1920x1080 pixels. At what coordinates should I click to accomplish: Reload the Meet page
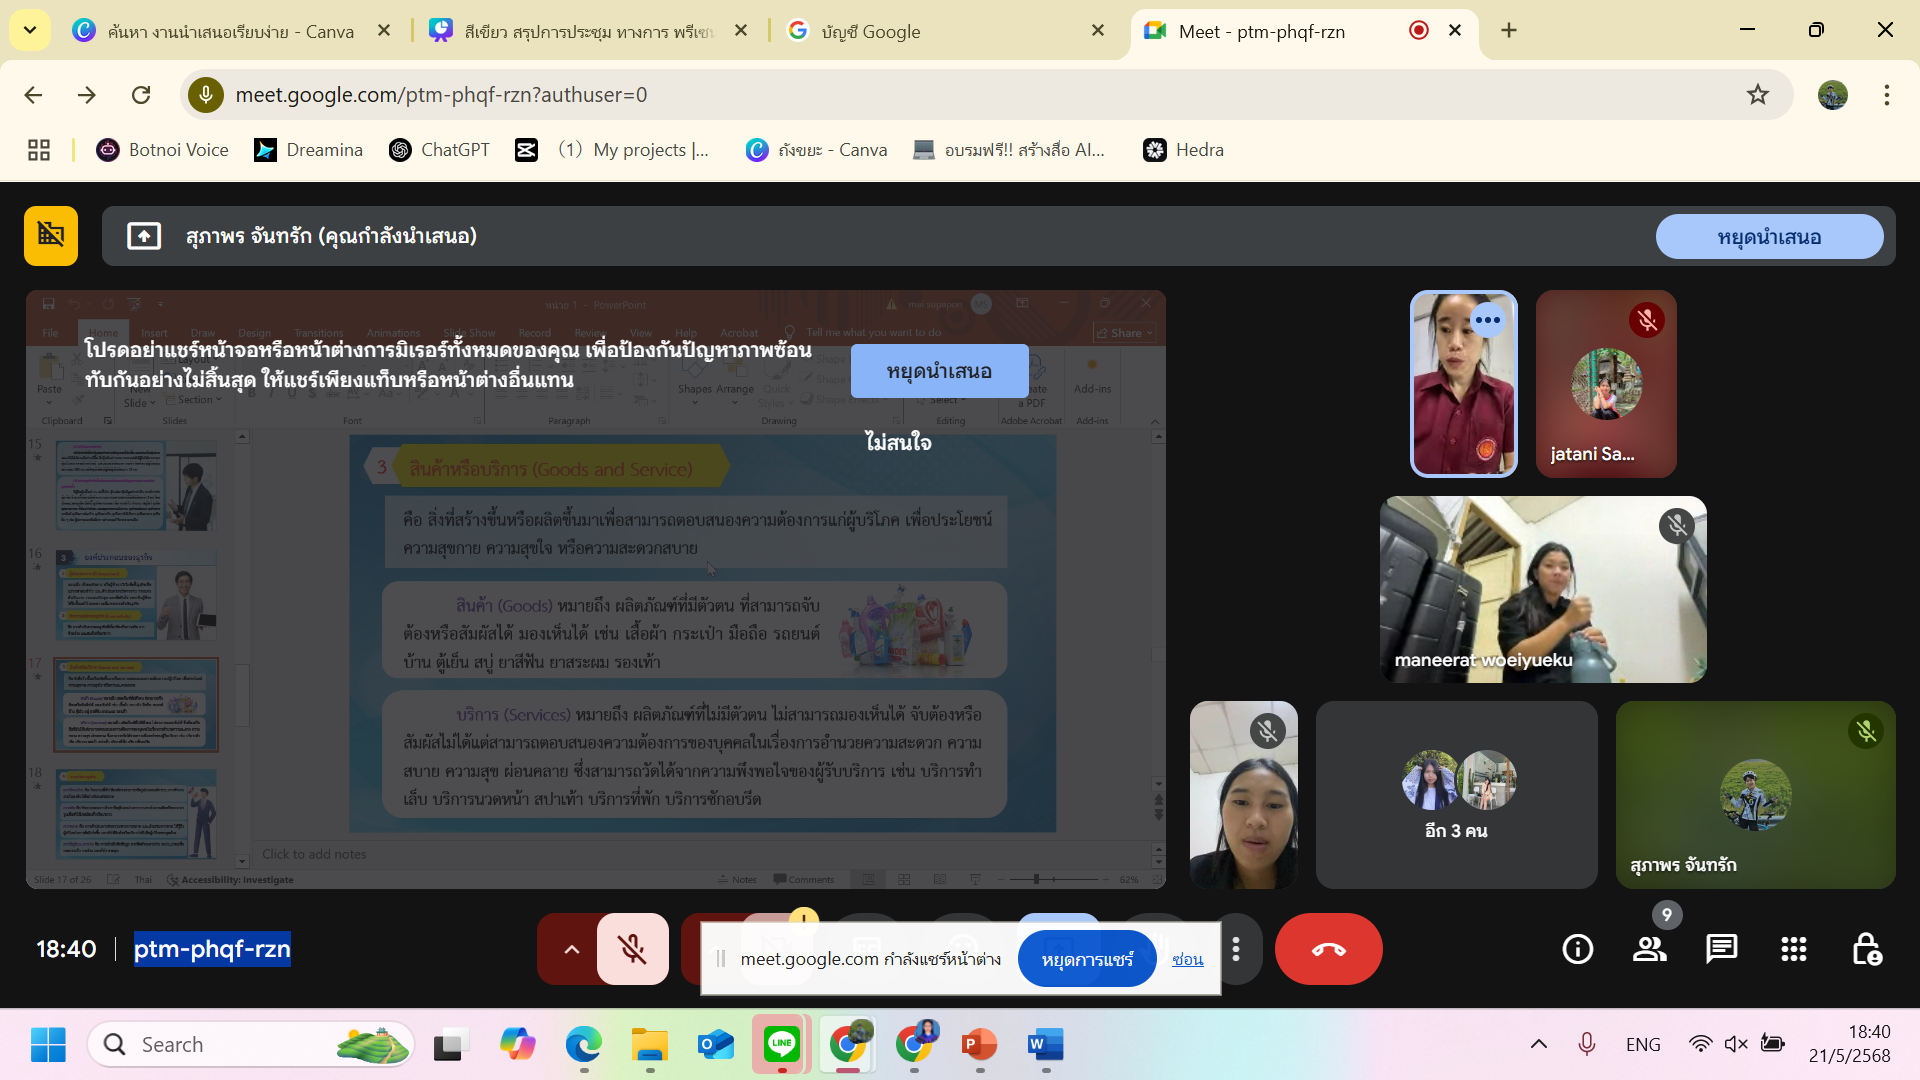tap(141, 95)
